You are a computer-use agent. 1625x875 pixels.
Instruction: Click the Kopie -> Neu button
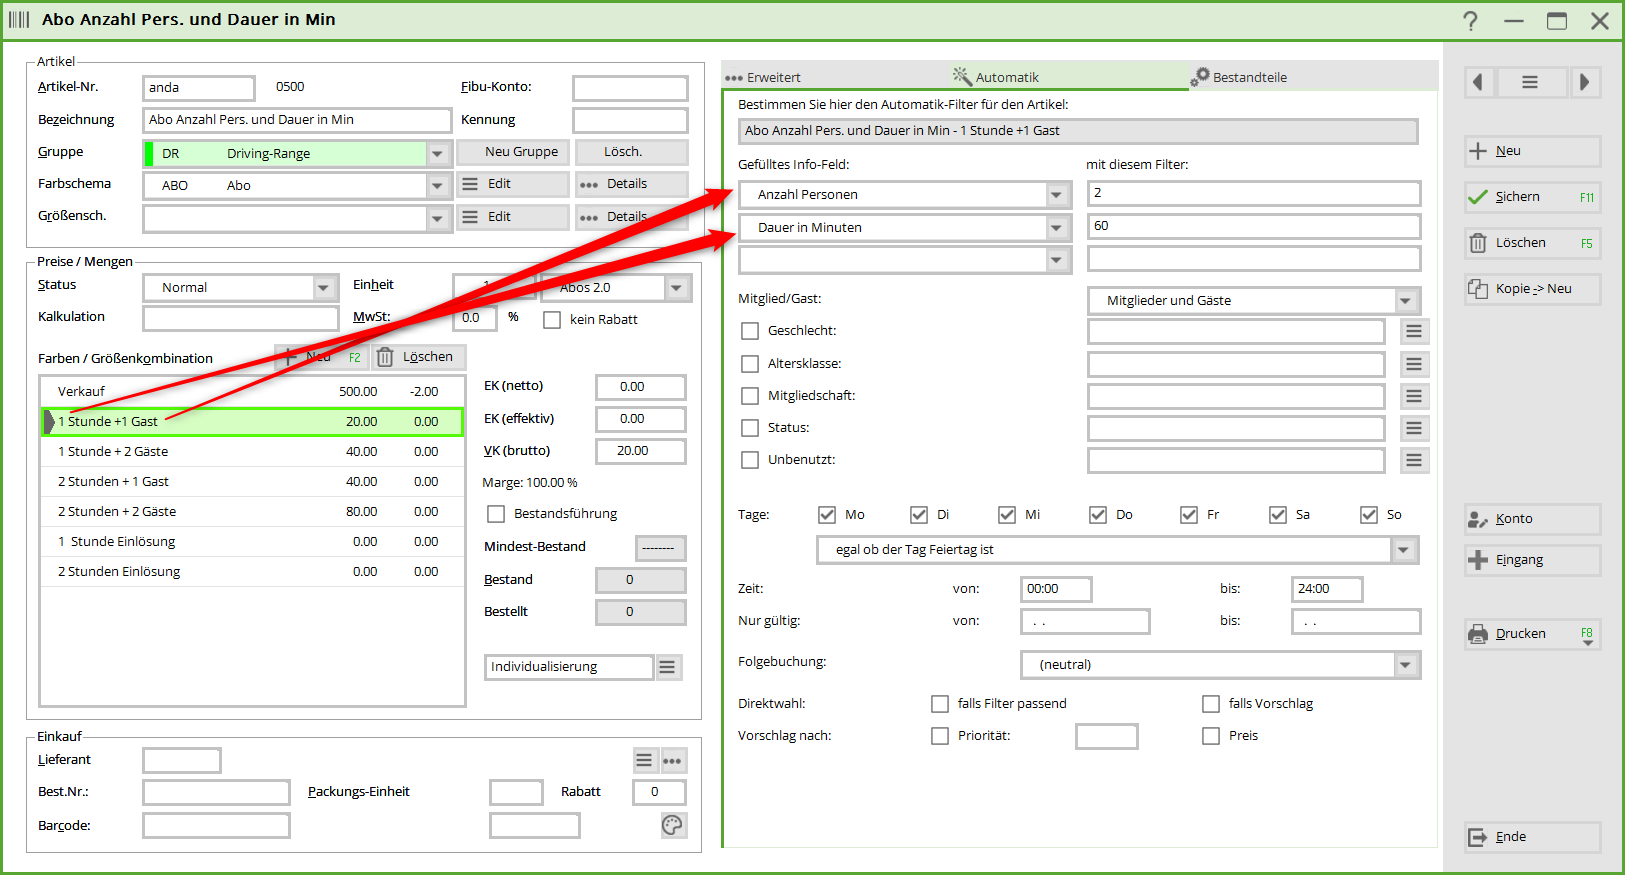[1532, 289]
